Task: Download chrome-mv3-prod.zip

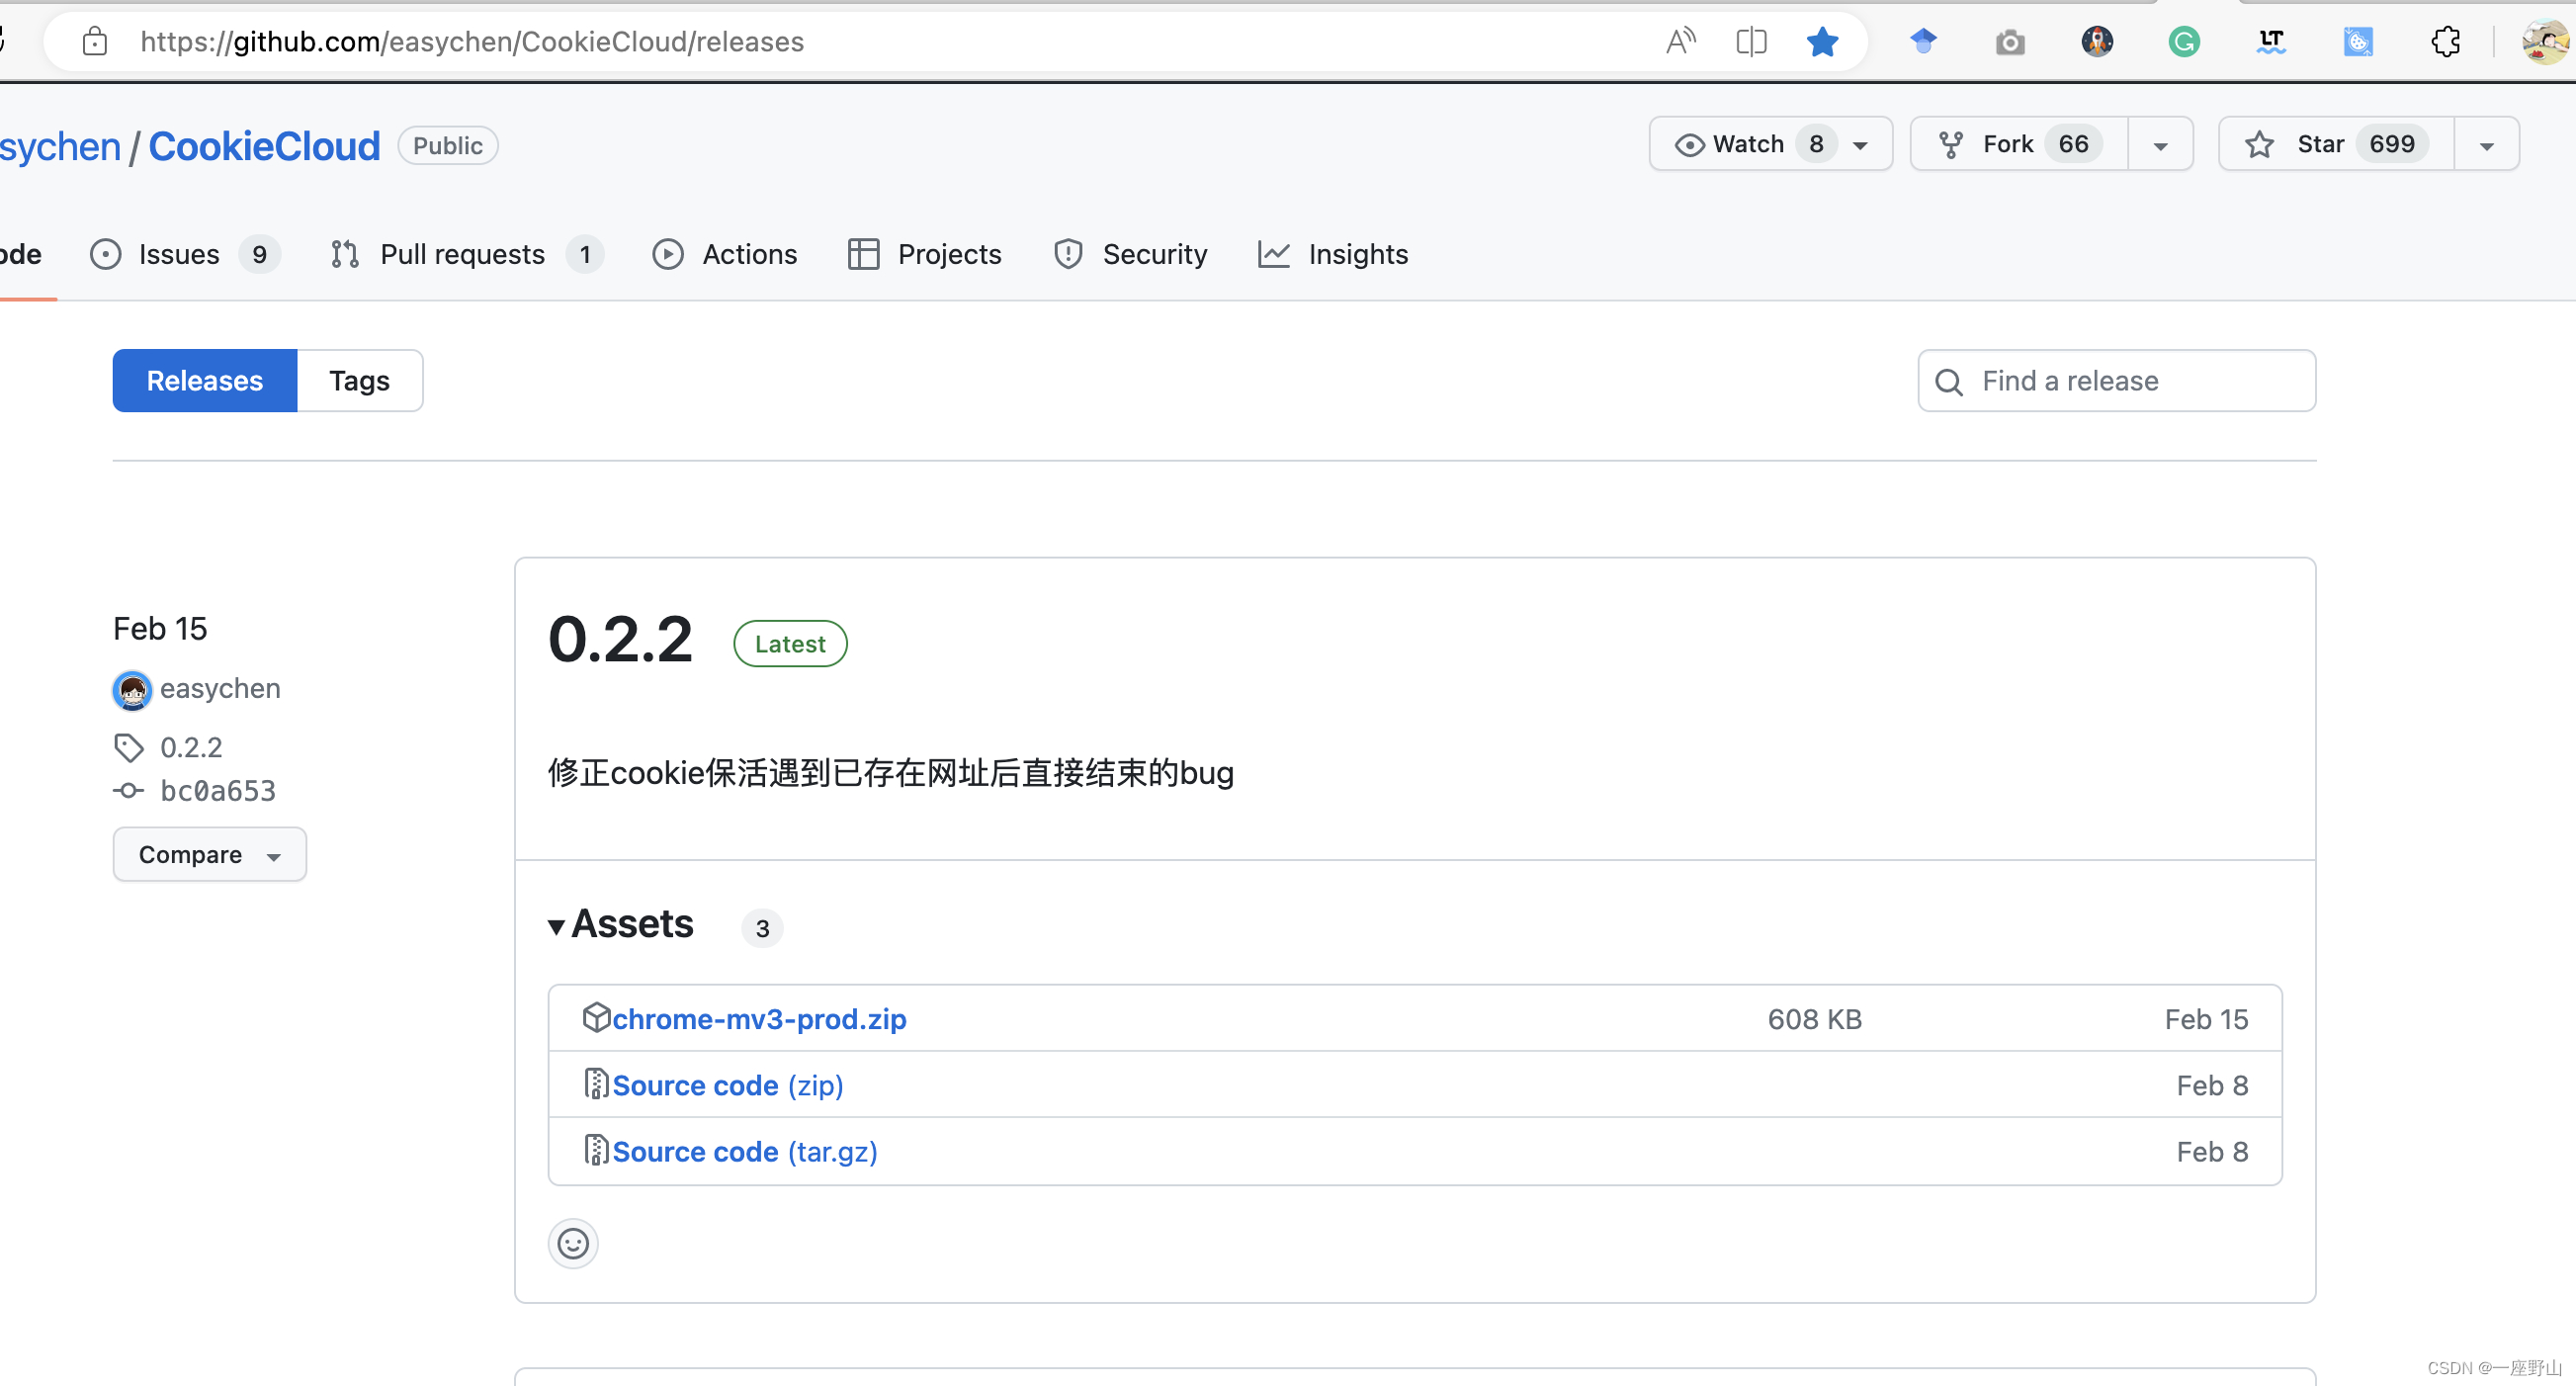Action: point(759,1018)
